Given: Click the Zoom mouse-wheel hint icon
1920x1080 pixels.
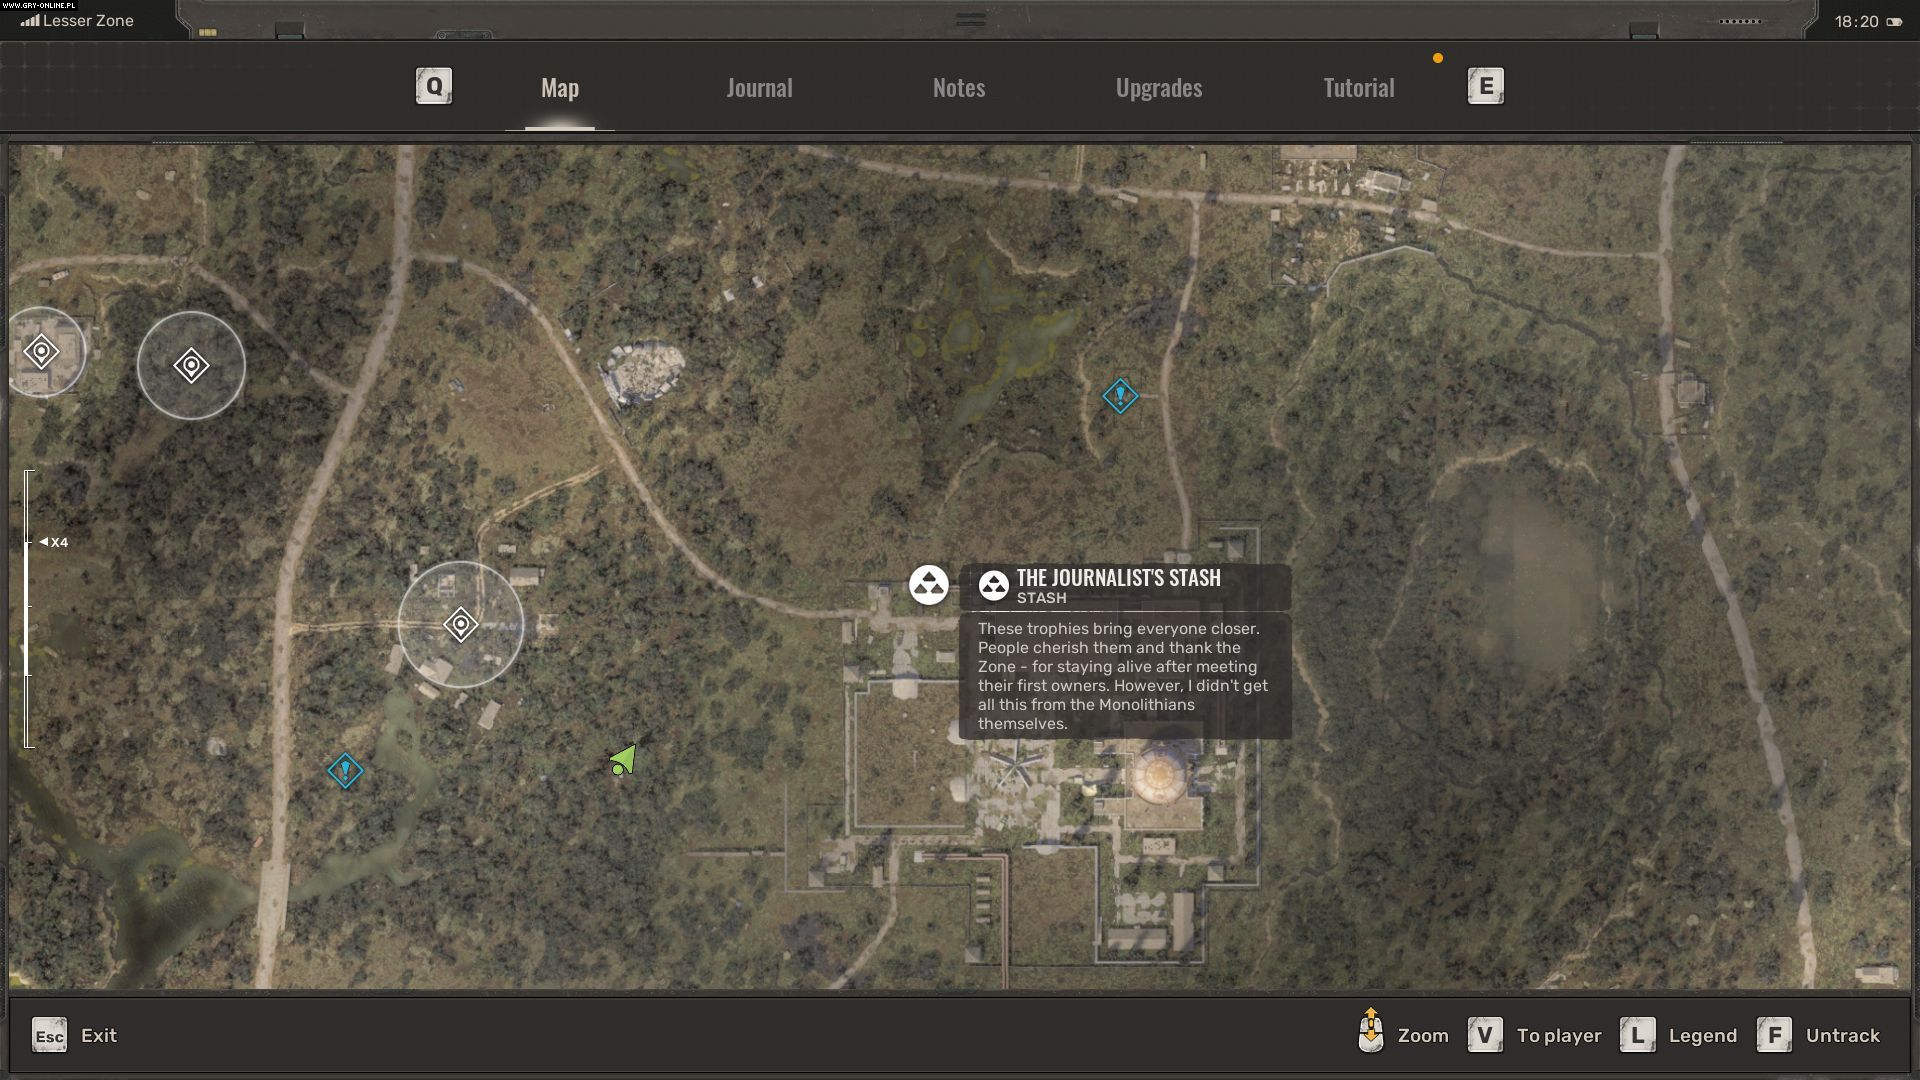Looking at the screenshot, I should pyautogui.click(x=1371, y=1032).
